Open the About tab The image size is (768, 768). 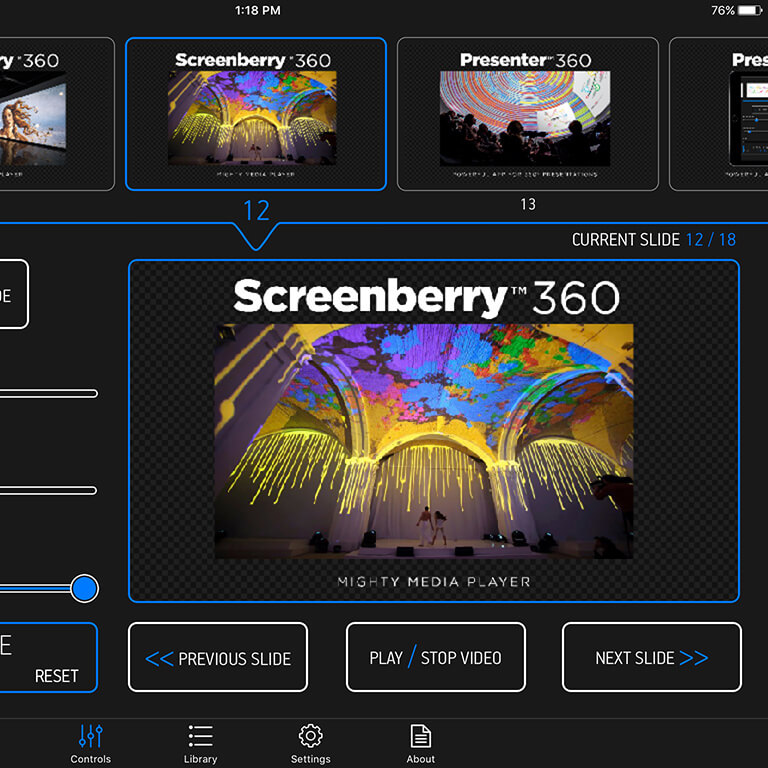coord(420,744)
